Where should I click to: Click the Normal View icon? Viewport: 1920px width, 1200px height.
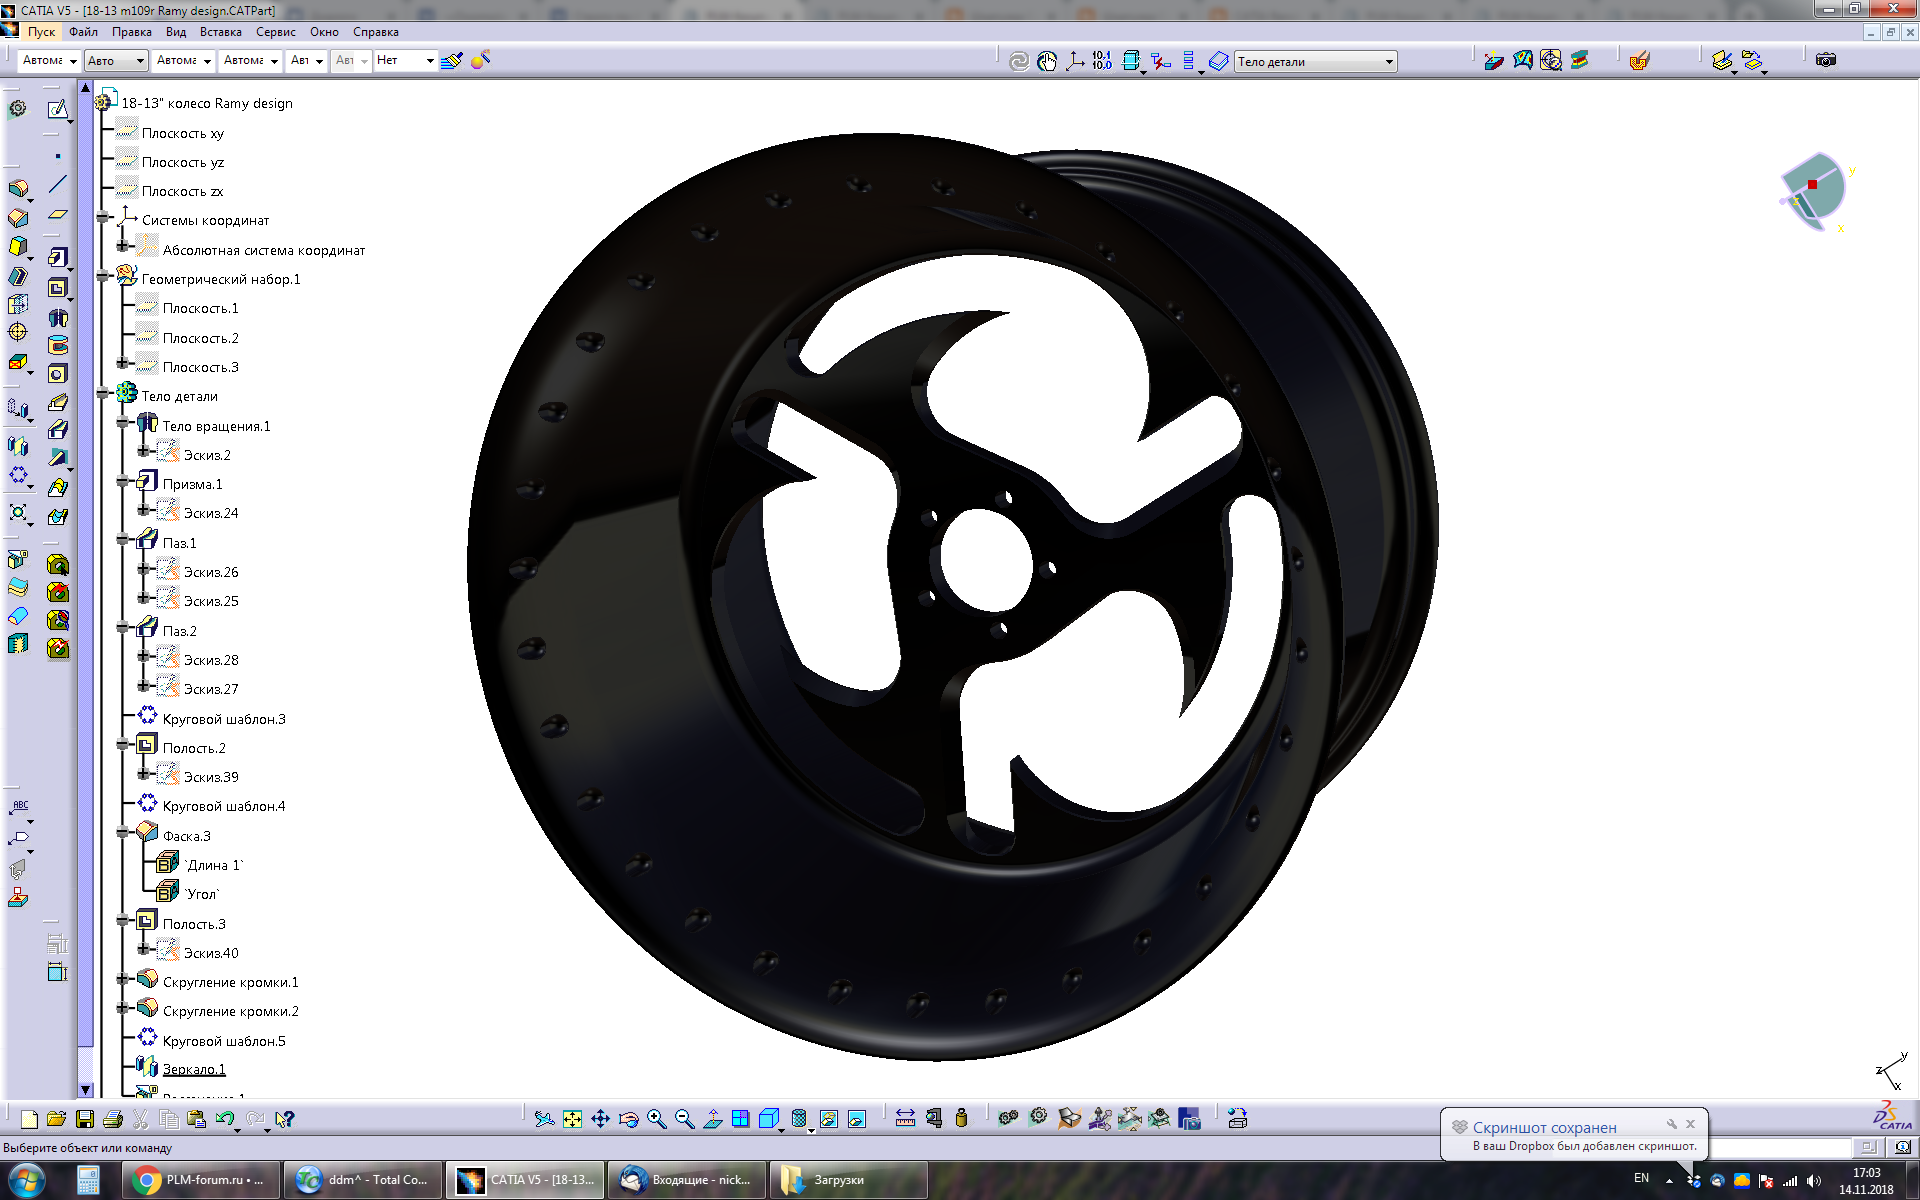tap(712, 1119)
